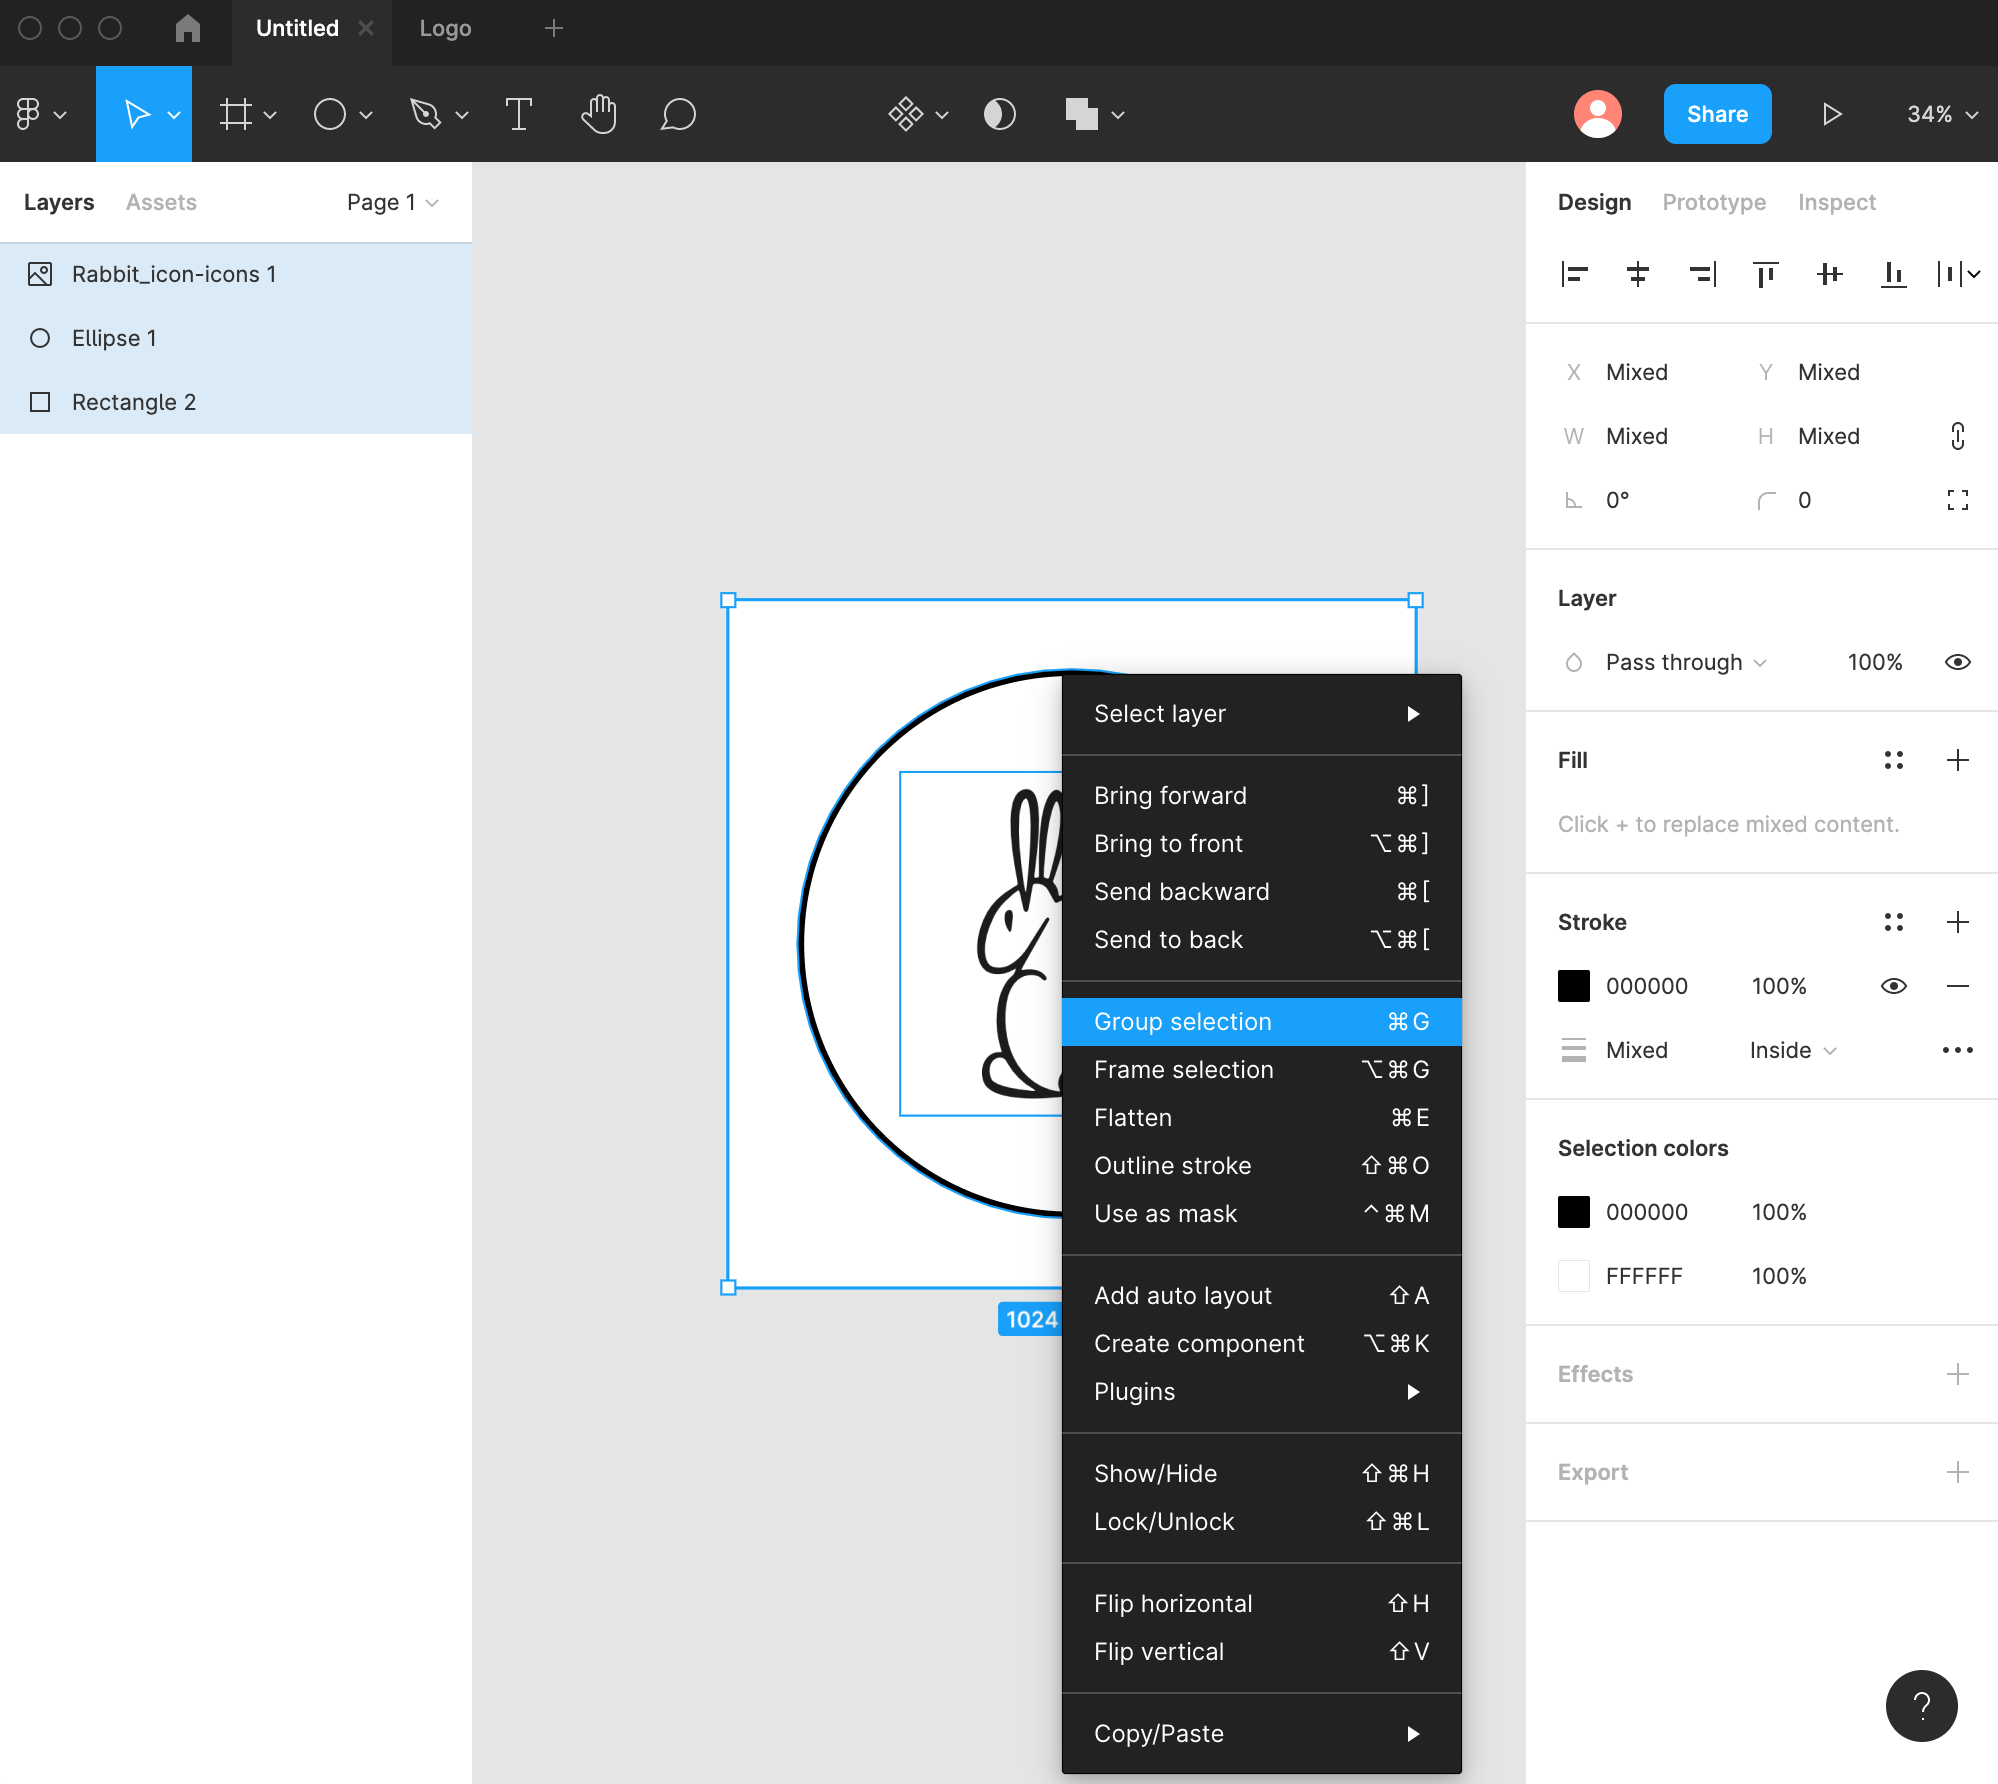The height and width of the screenshot is (1784, 1998).
Task: Align selection to left edge
Action: [x=1574, y=274]
